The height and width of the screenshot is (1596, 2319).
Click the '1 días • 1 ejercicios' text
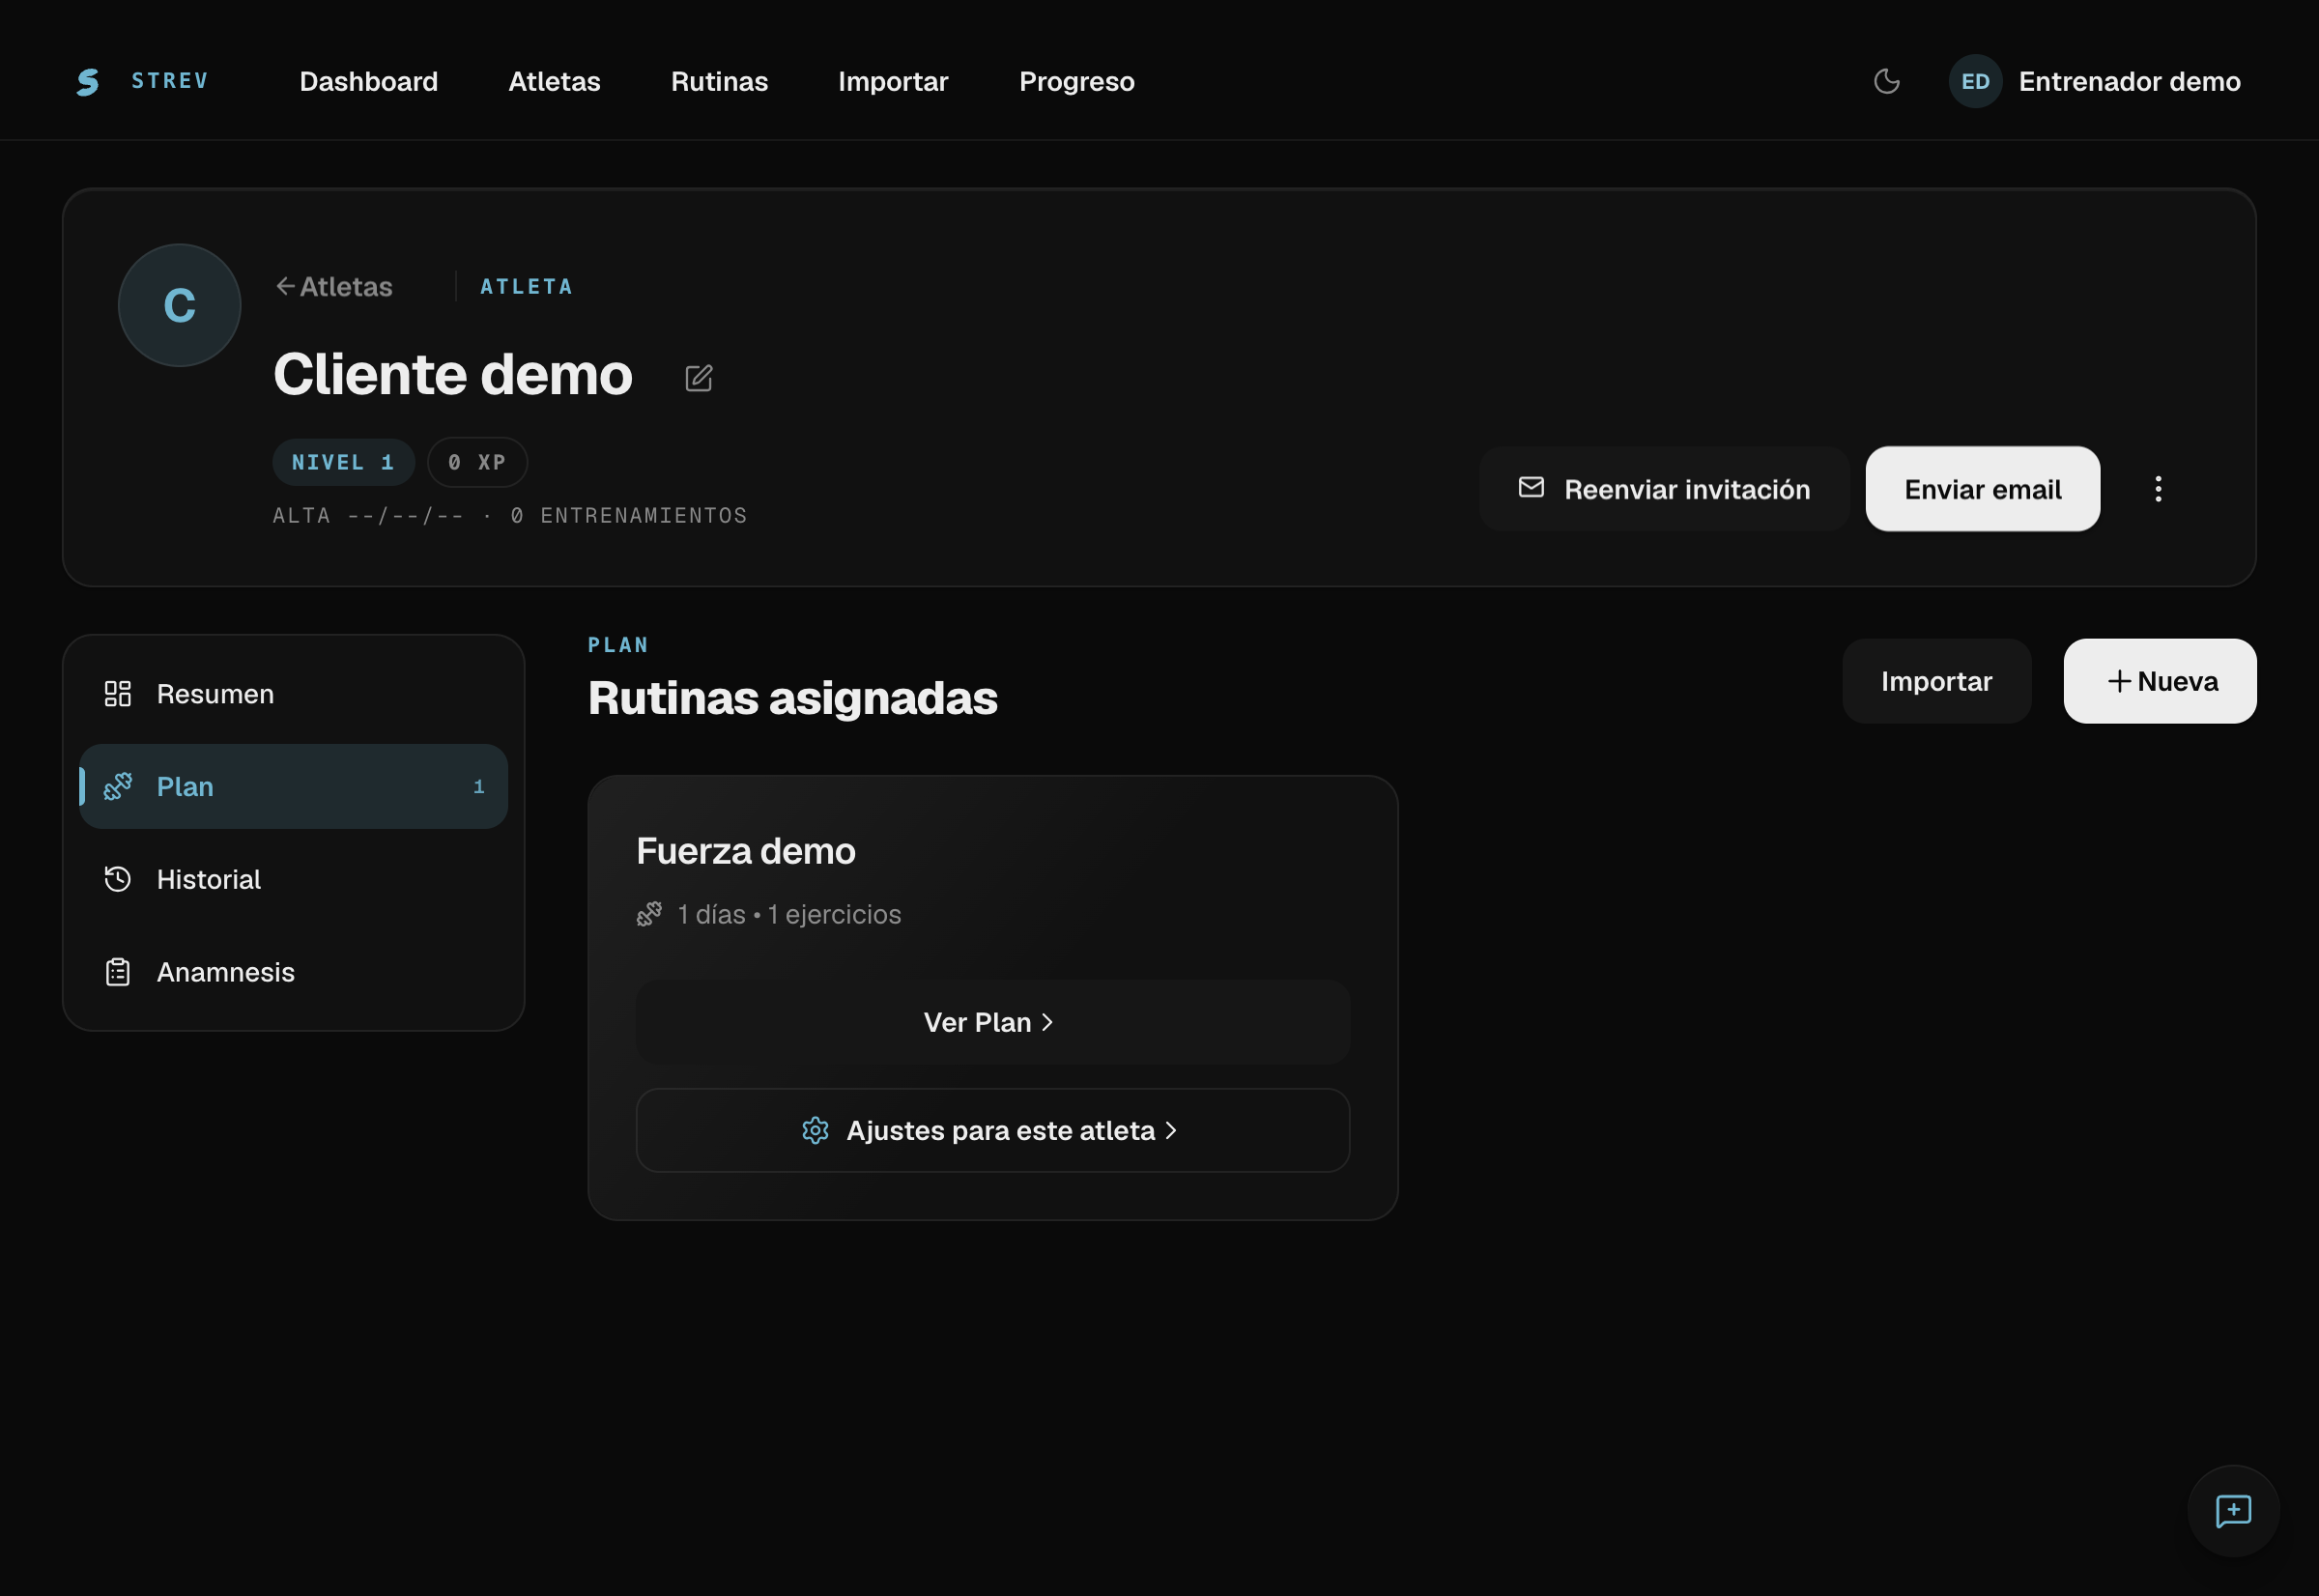789,914
